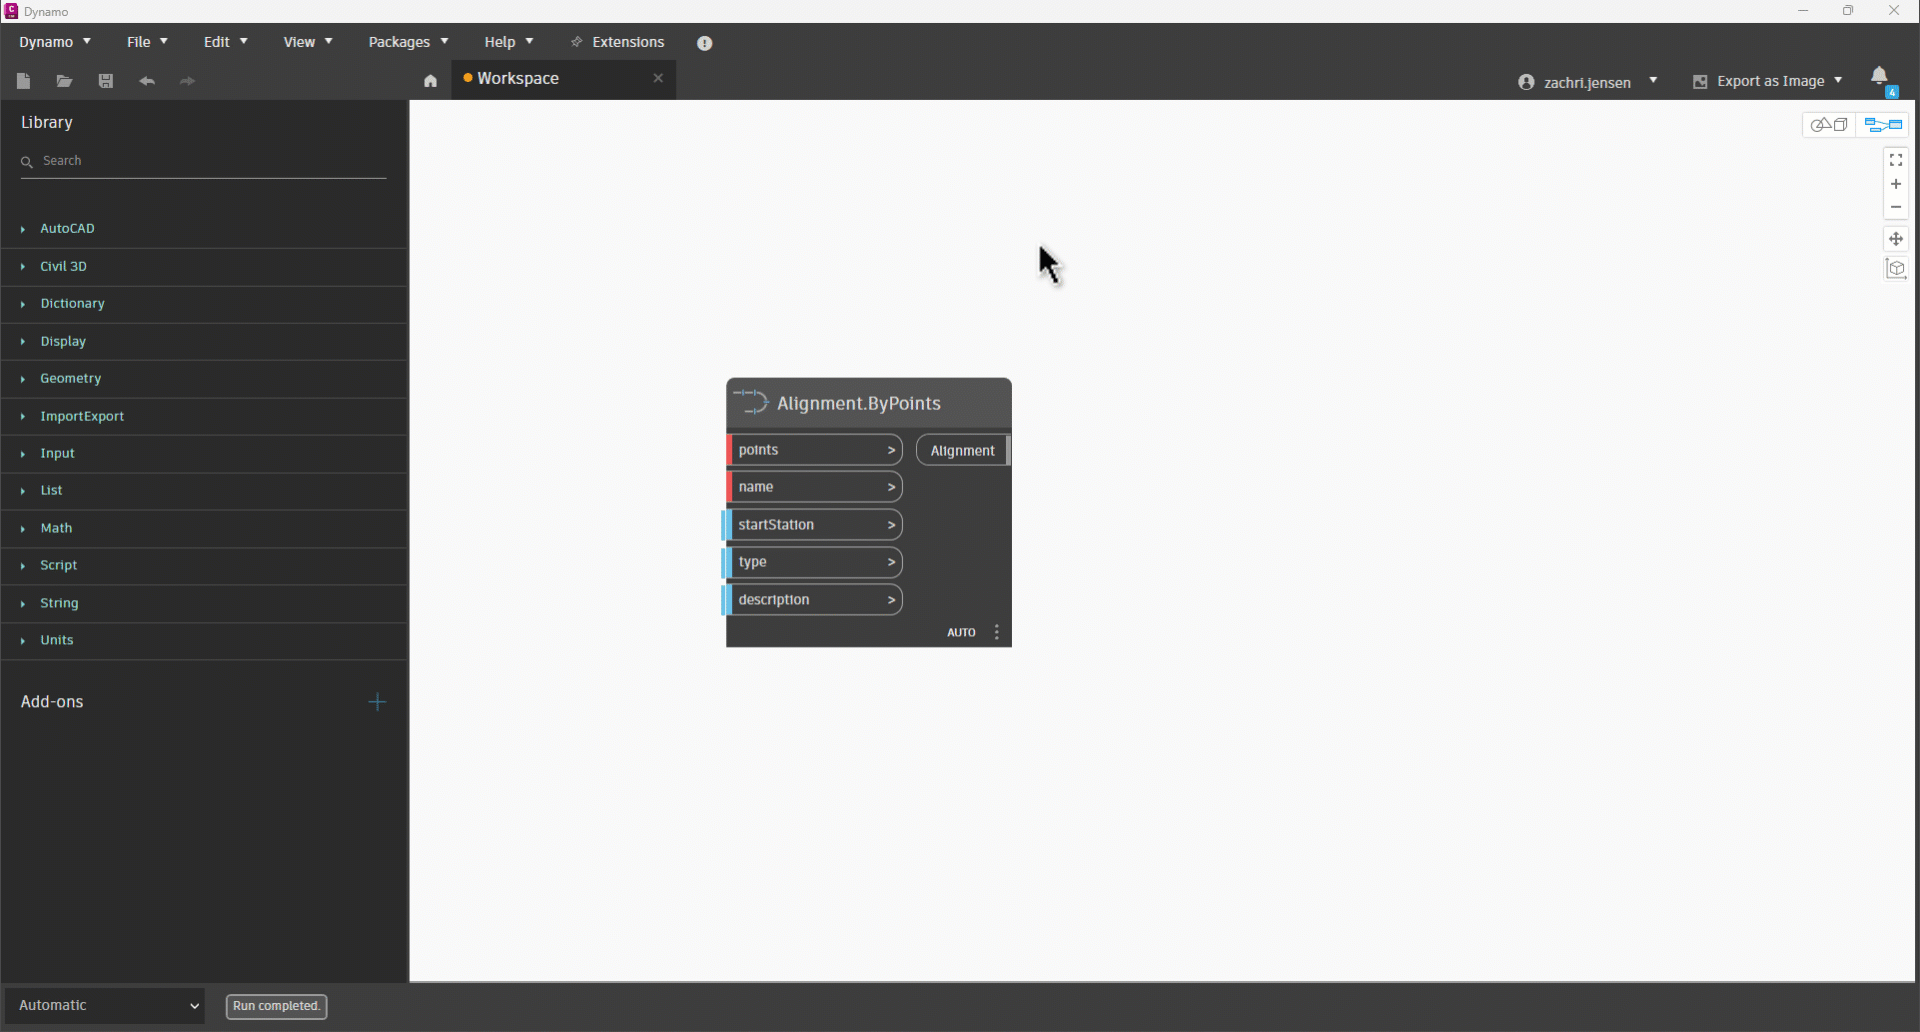
Task: Expand the Civil 3D library category
Action: click(63, 267)
